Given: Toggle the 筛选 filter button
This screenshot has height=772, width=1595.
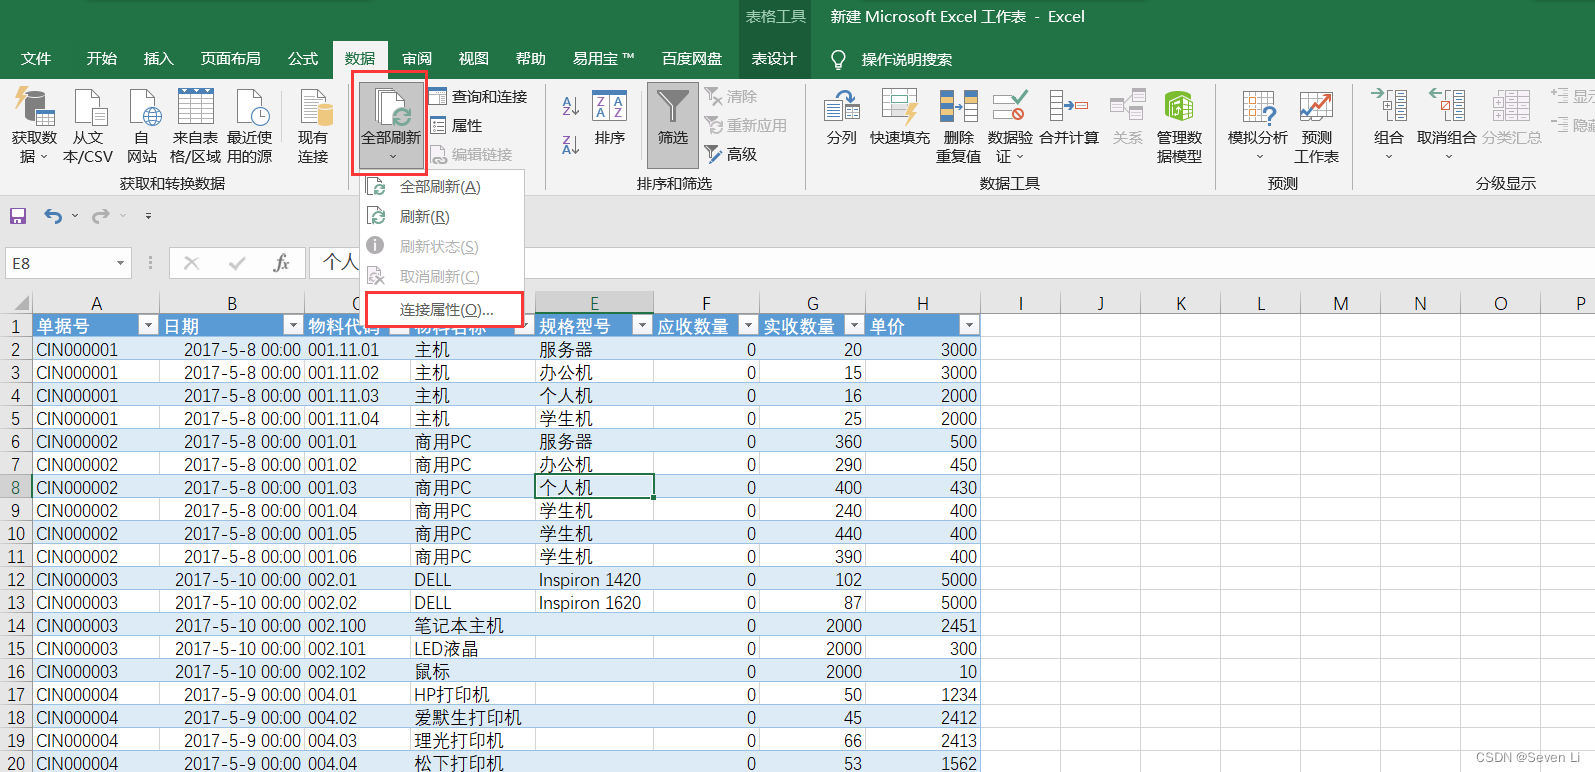Looking at the screenshot, I should (673, 125).
